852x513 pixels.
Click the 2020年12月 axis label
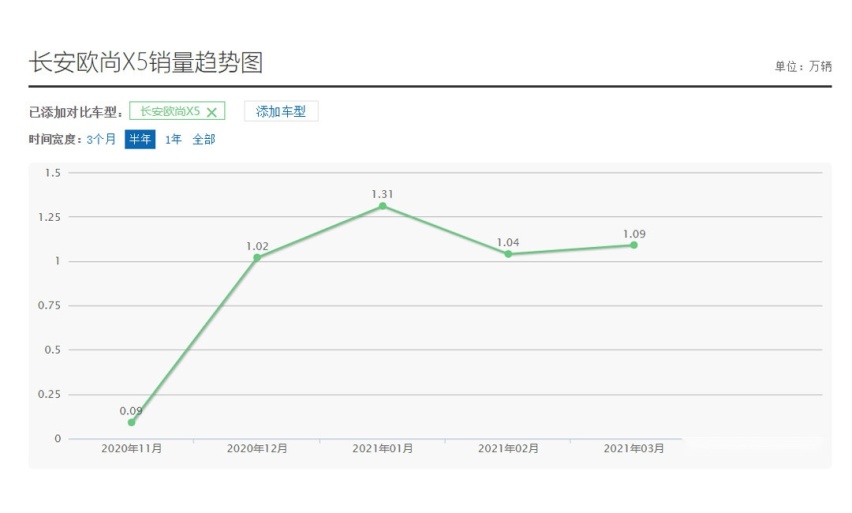tap(257, 448)
